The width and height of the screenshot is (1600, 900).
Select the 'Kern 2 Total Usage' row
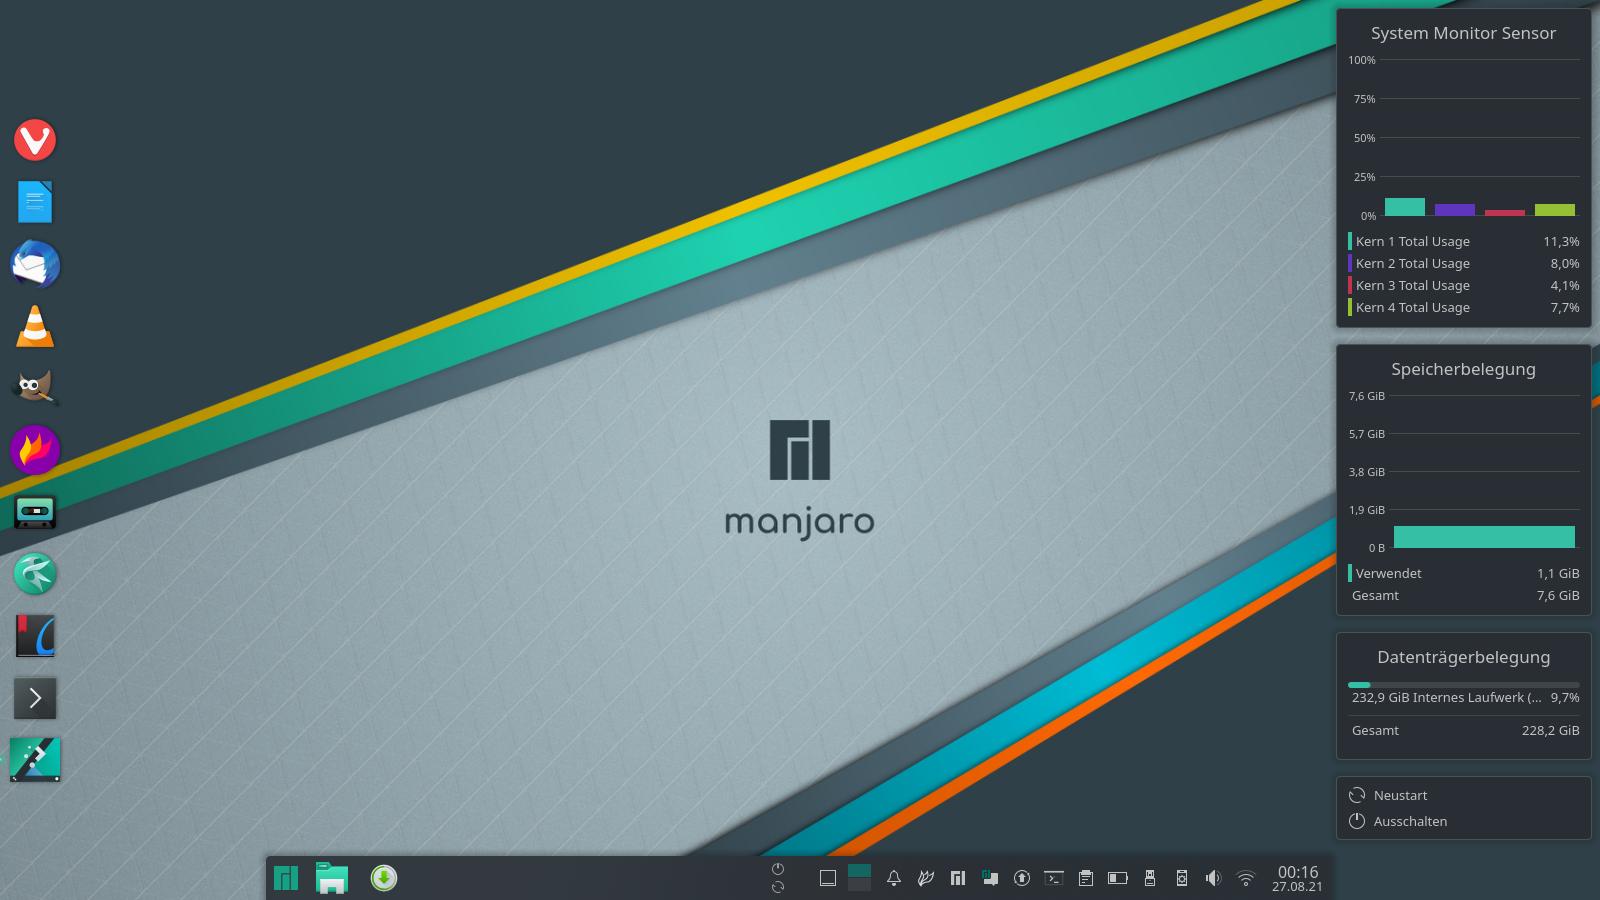pos(1464,263)
